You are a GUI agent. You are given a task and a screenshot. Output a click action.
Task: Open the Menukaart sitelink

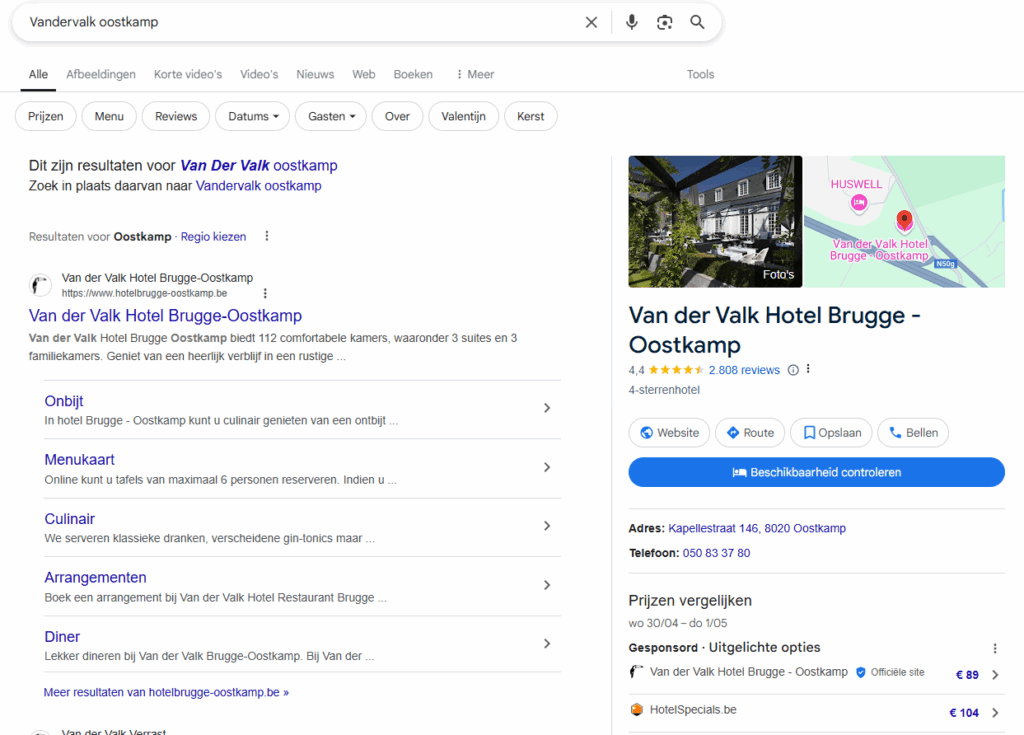(80, 460)
